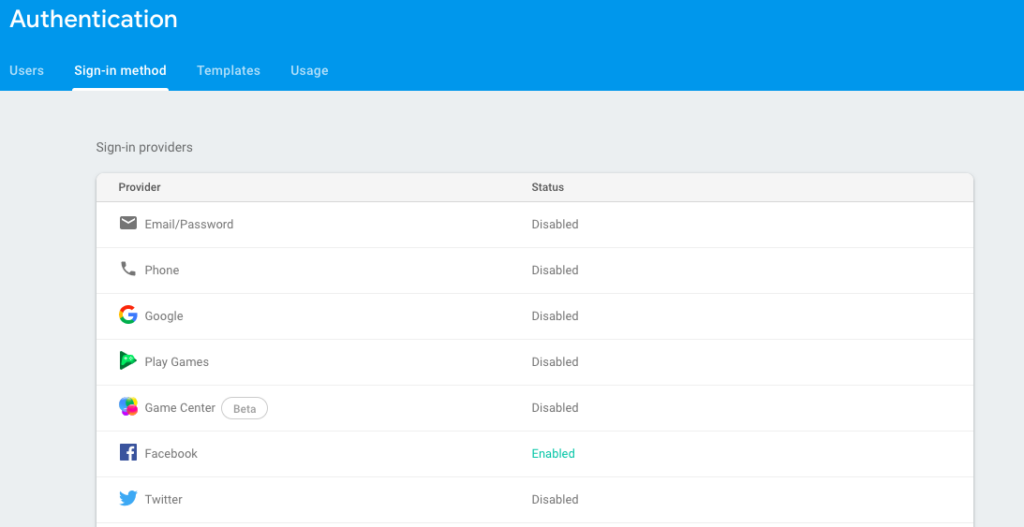This screenshot has width=1024, height=527.
Task: Click the Email/Password envelope icon
Action: point(128,223)
